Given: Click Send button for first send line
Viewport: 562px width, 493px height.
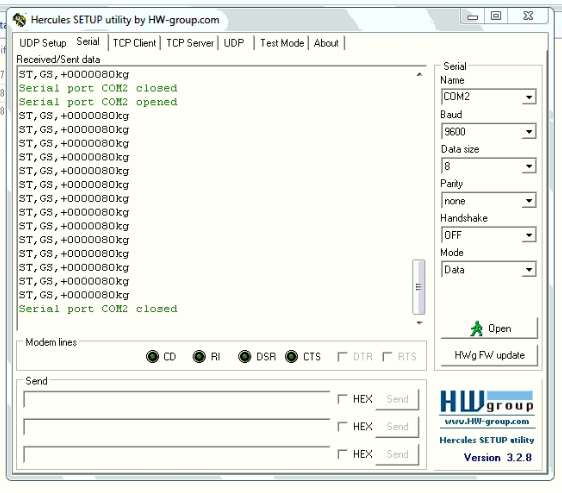Looking at the screenshot, I should pyautogui.click(x=397, y=399).
